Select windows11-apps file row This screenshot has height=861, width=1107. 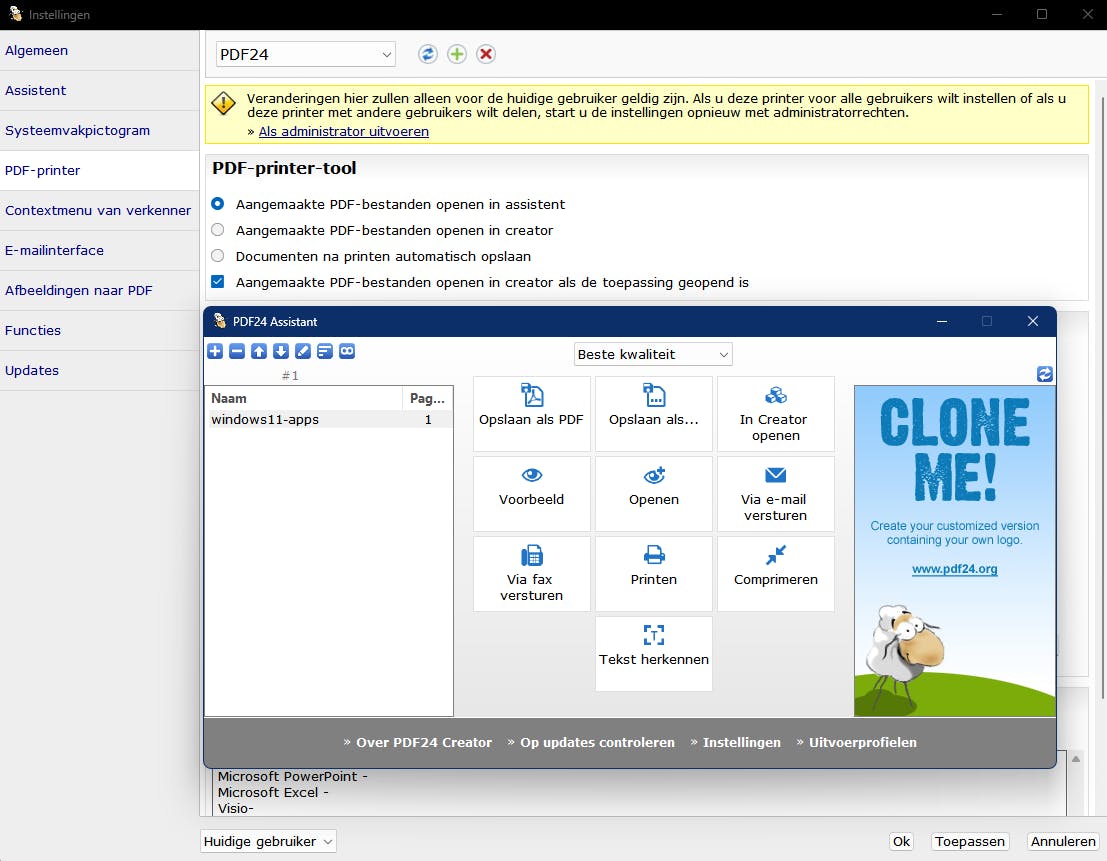pos(328,419)
